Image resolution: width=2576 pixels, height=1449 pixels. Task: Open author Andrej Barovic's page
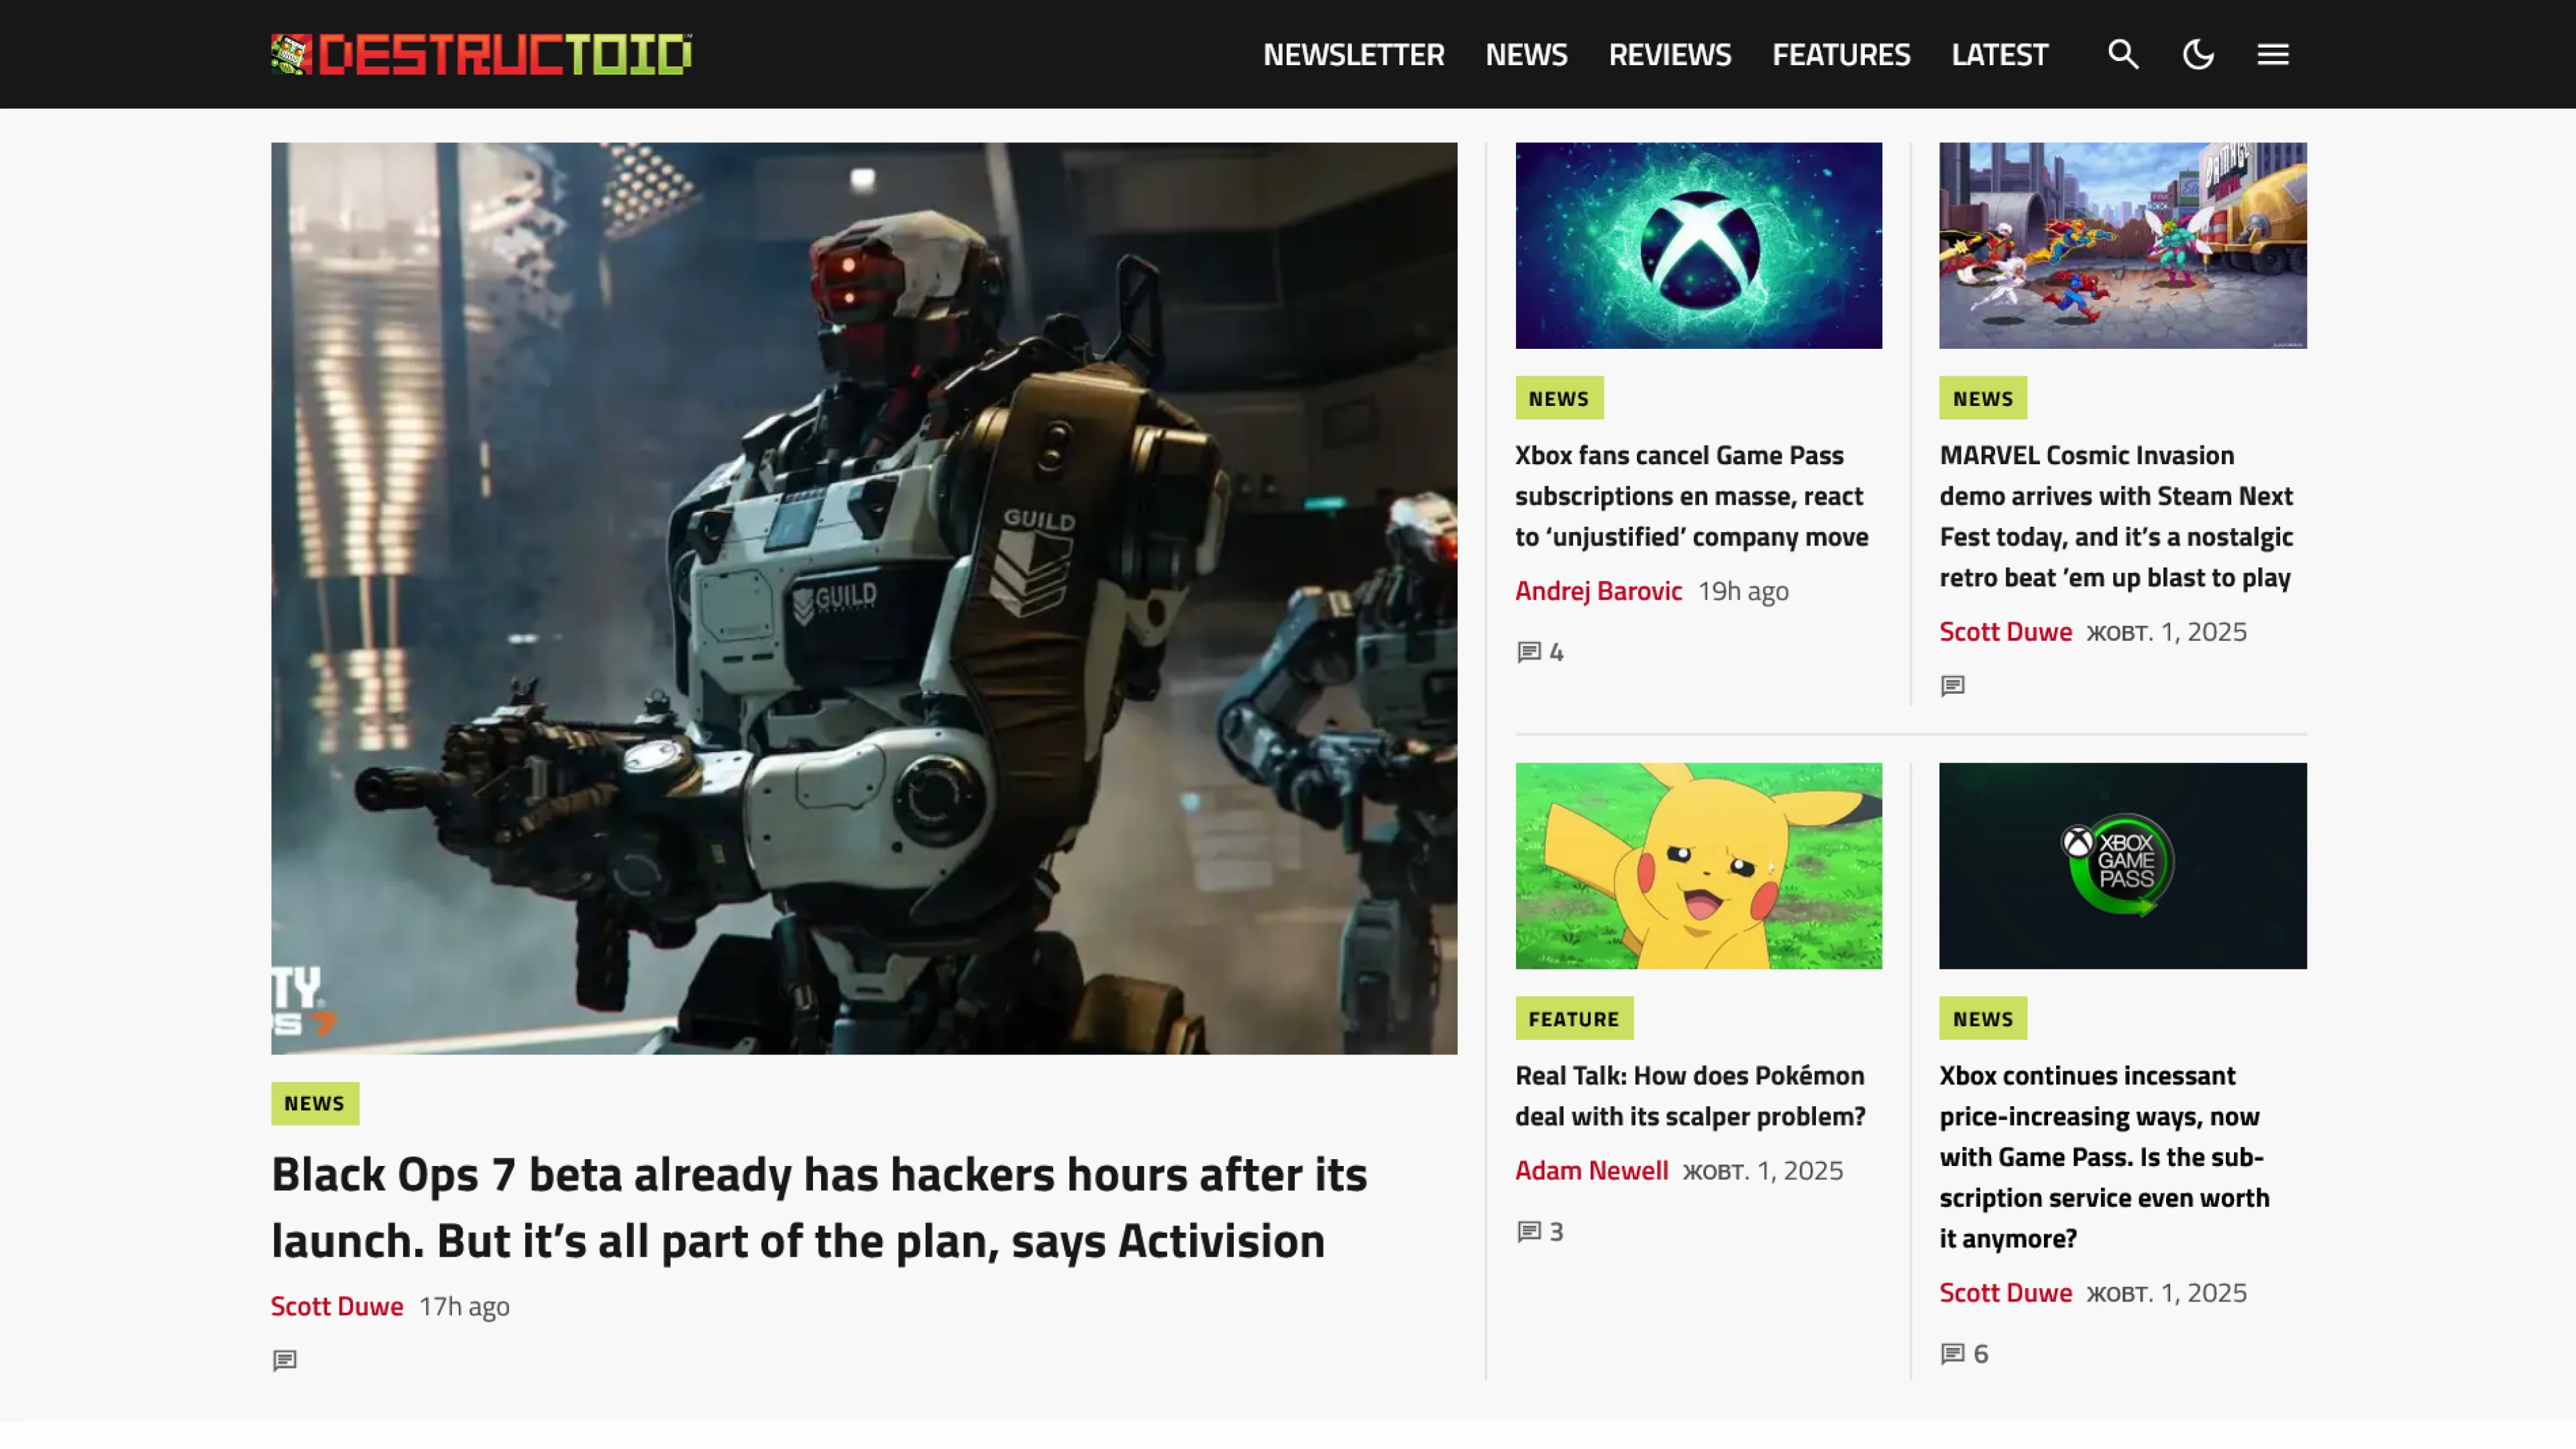point(1598,591)
